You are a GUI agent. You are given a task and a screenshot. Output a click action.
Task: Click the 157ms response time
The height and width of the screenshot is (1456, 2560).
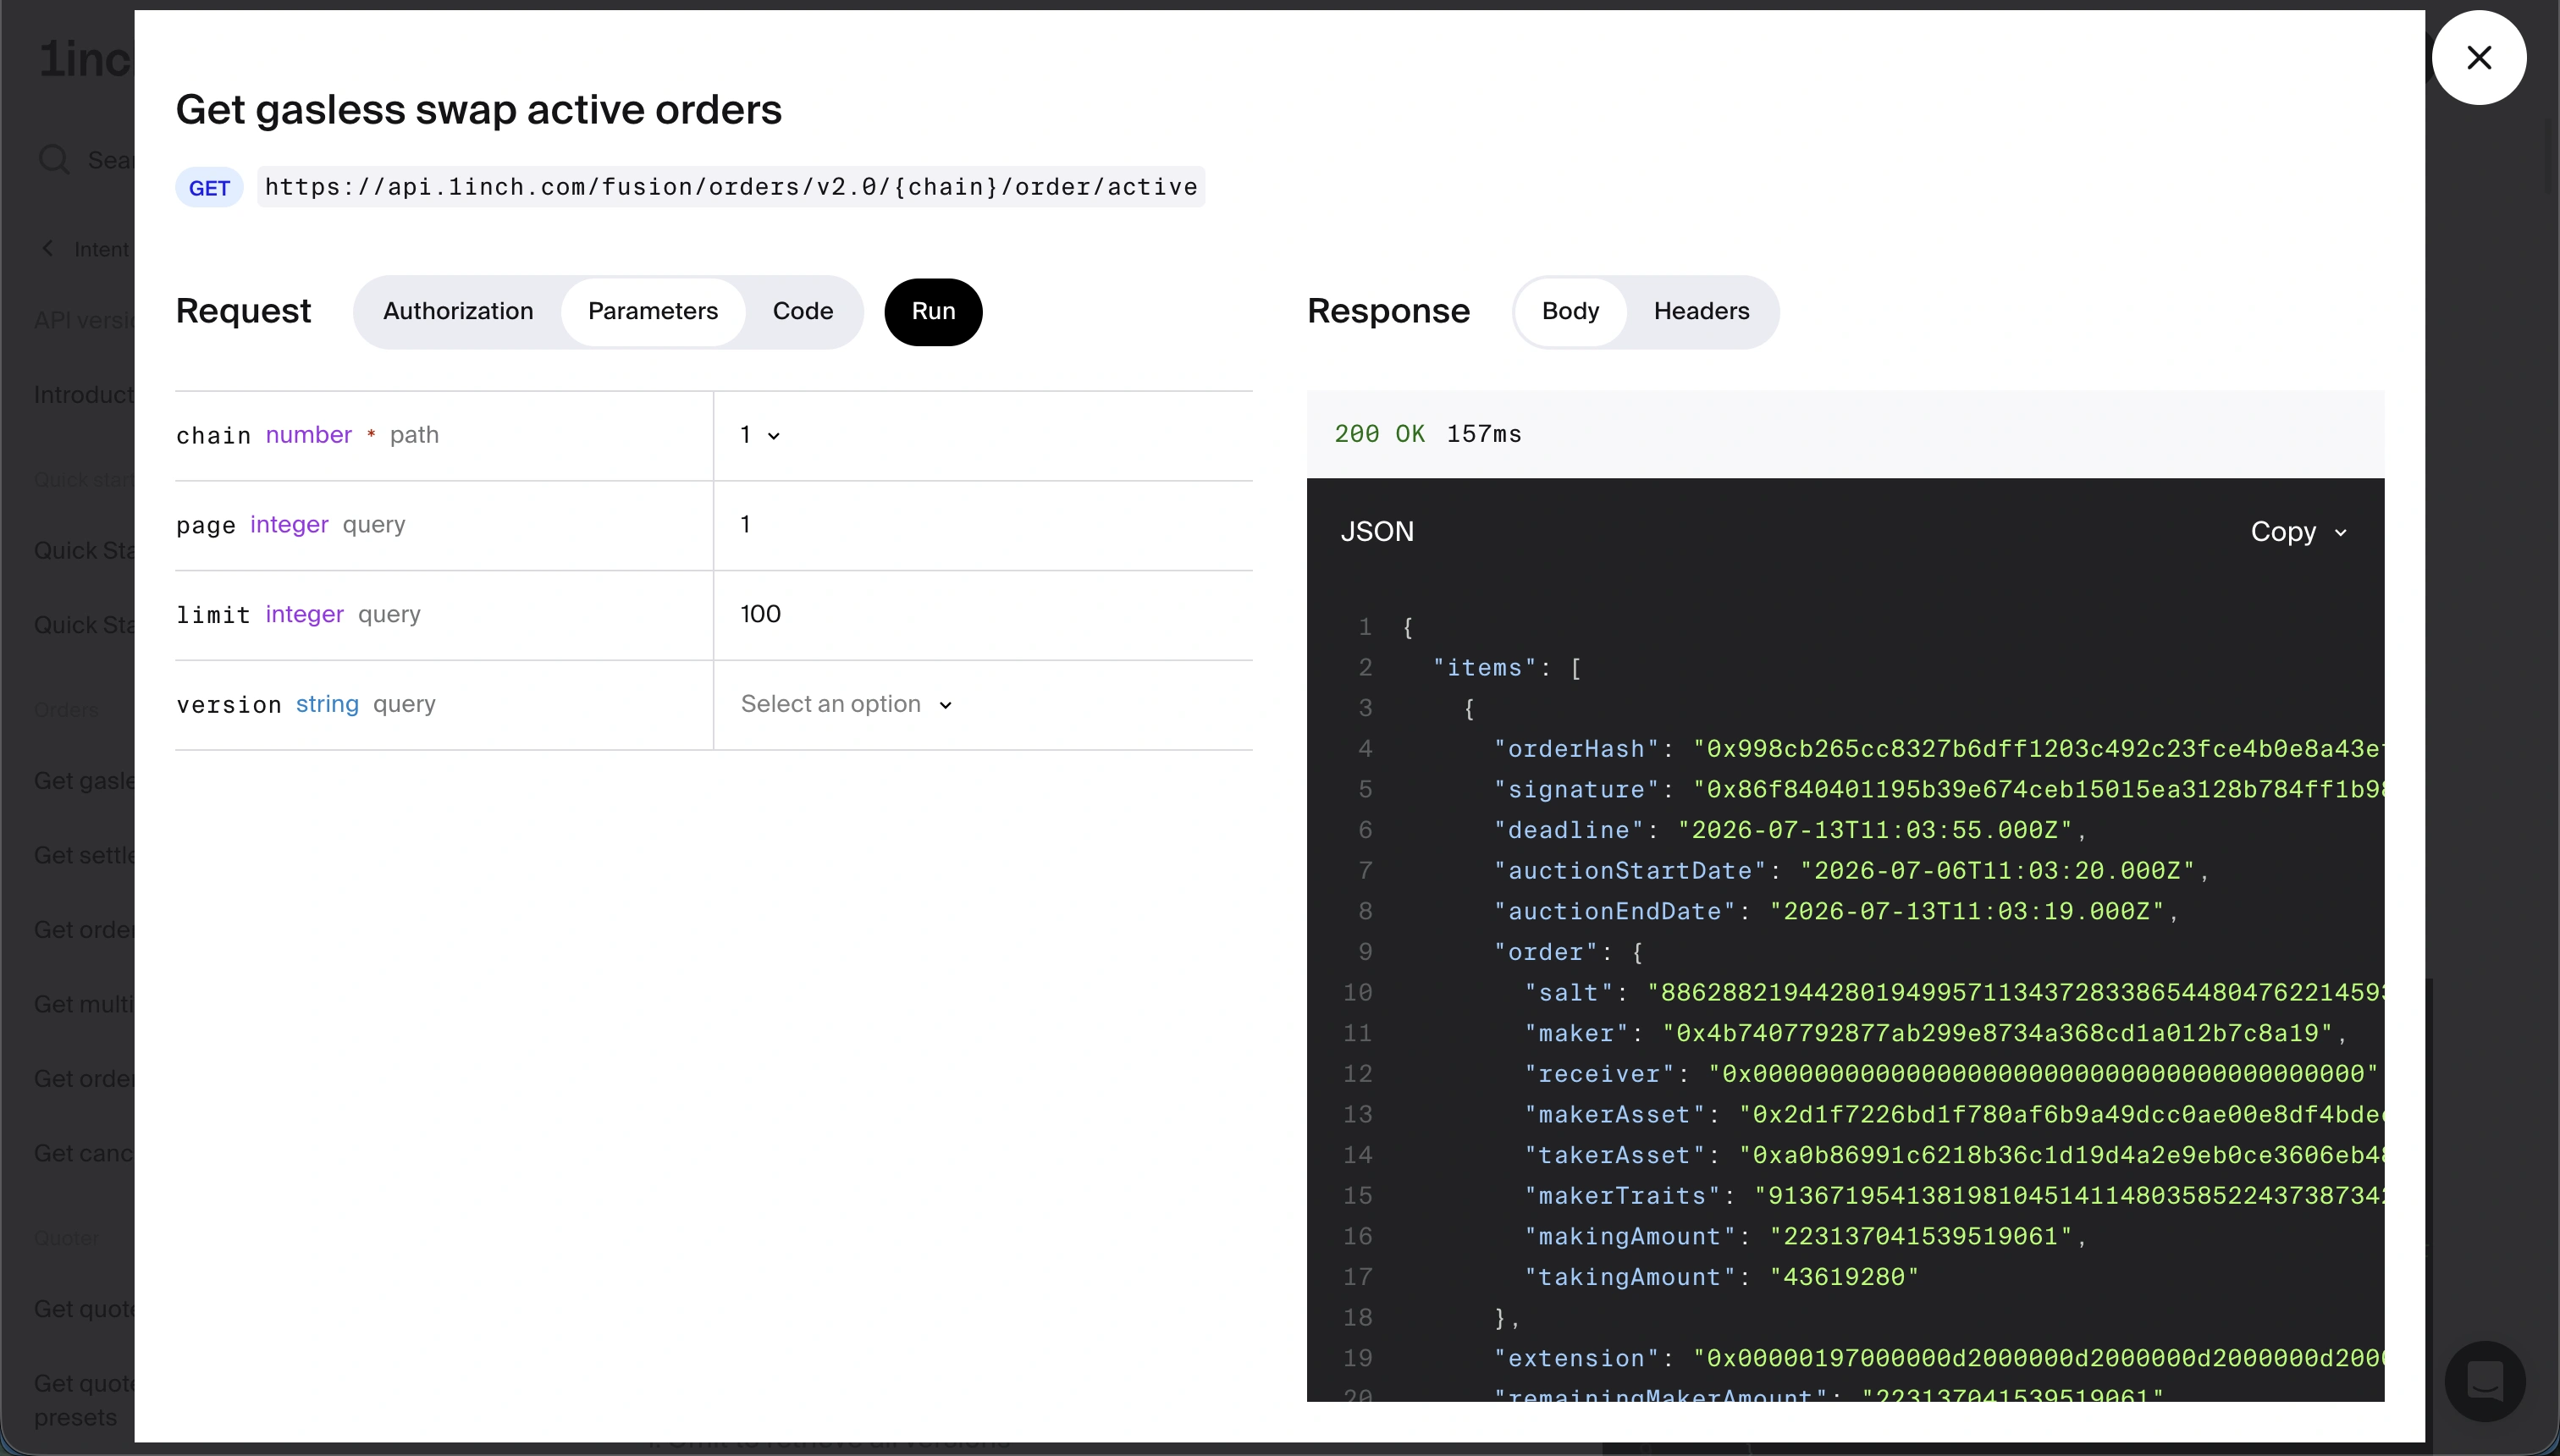coord(1484,434)
